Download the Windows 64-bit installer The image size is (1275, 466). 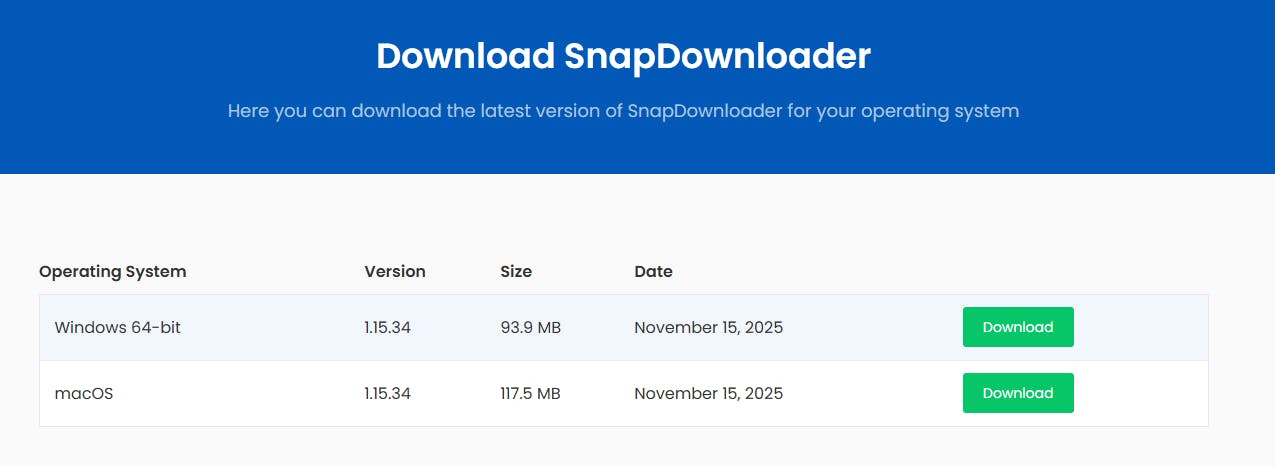[1017, 327]
